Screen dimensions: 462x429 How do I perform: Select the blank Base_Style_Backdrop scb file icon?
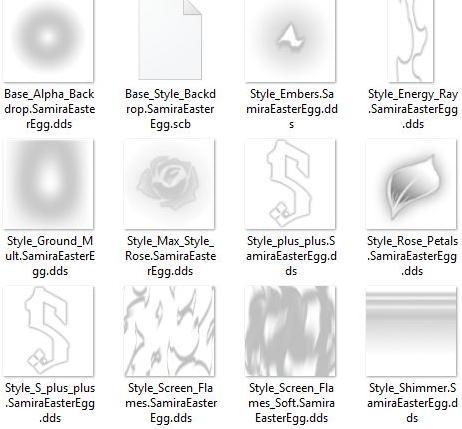pyautogui.click(x=170, y=39)
